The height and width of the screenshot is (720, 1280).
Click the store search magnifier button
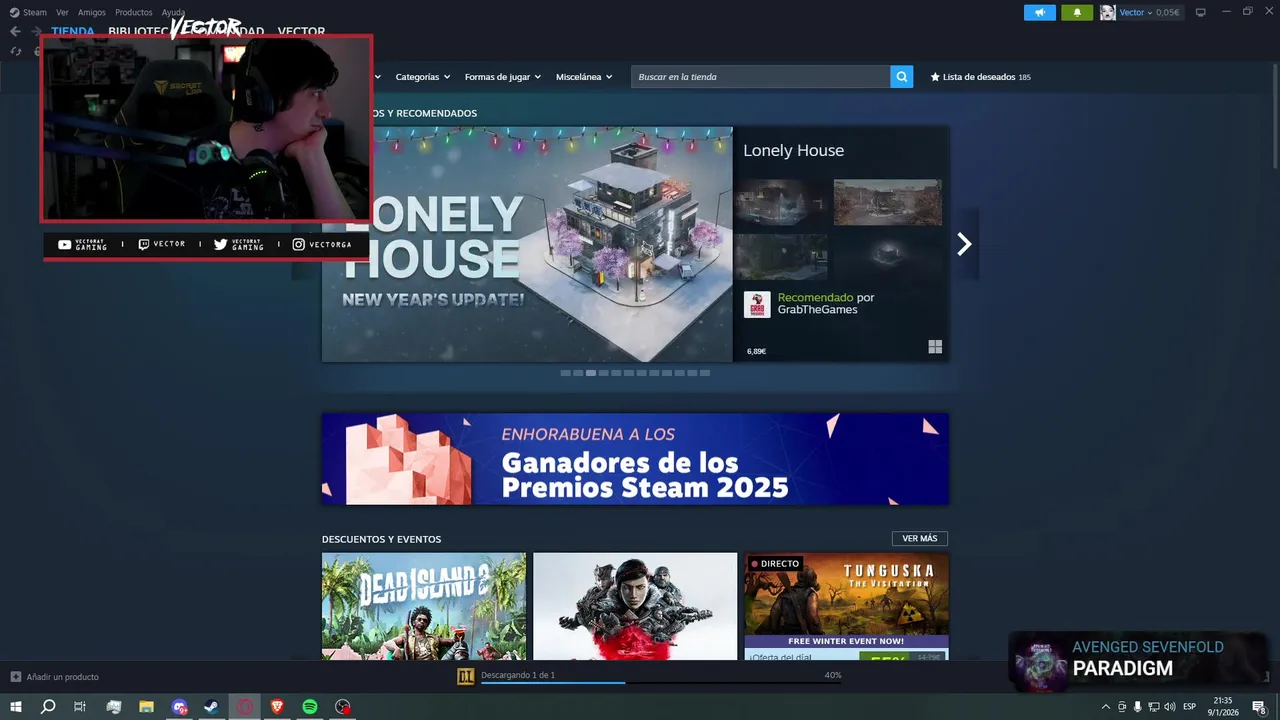tap(902, 77)
